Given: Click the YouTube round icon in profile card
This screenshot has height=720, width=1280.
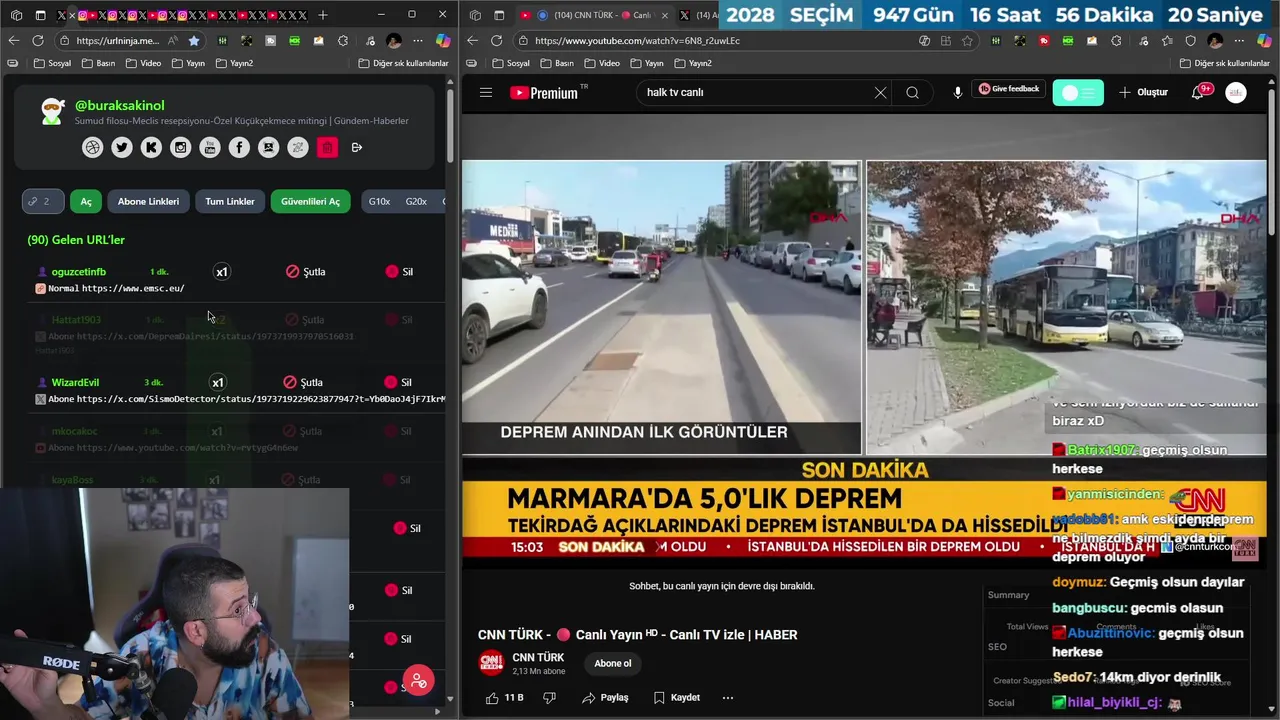Looking at the screenshot, I should (x=210, y=147).
